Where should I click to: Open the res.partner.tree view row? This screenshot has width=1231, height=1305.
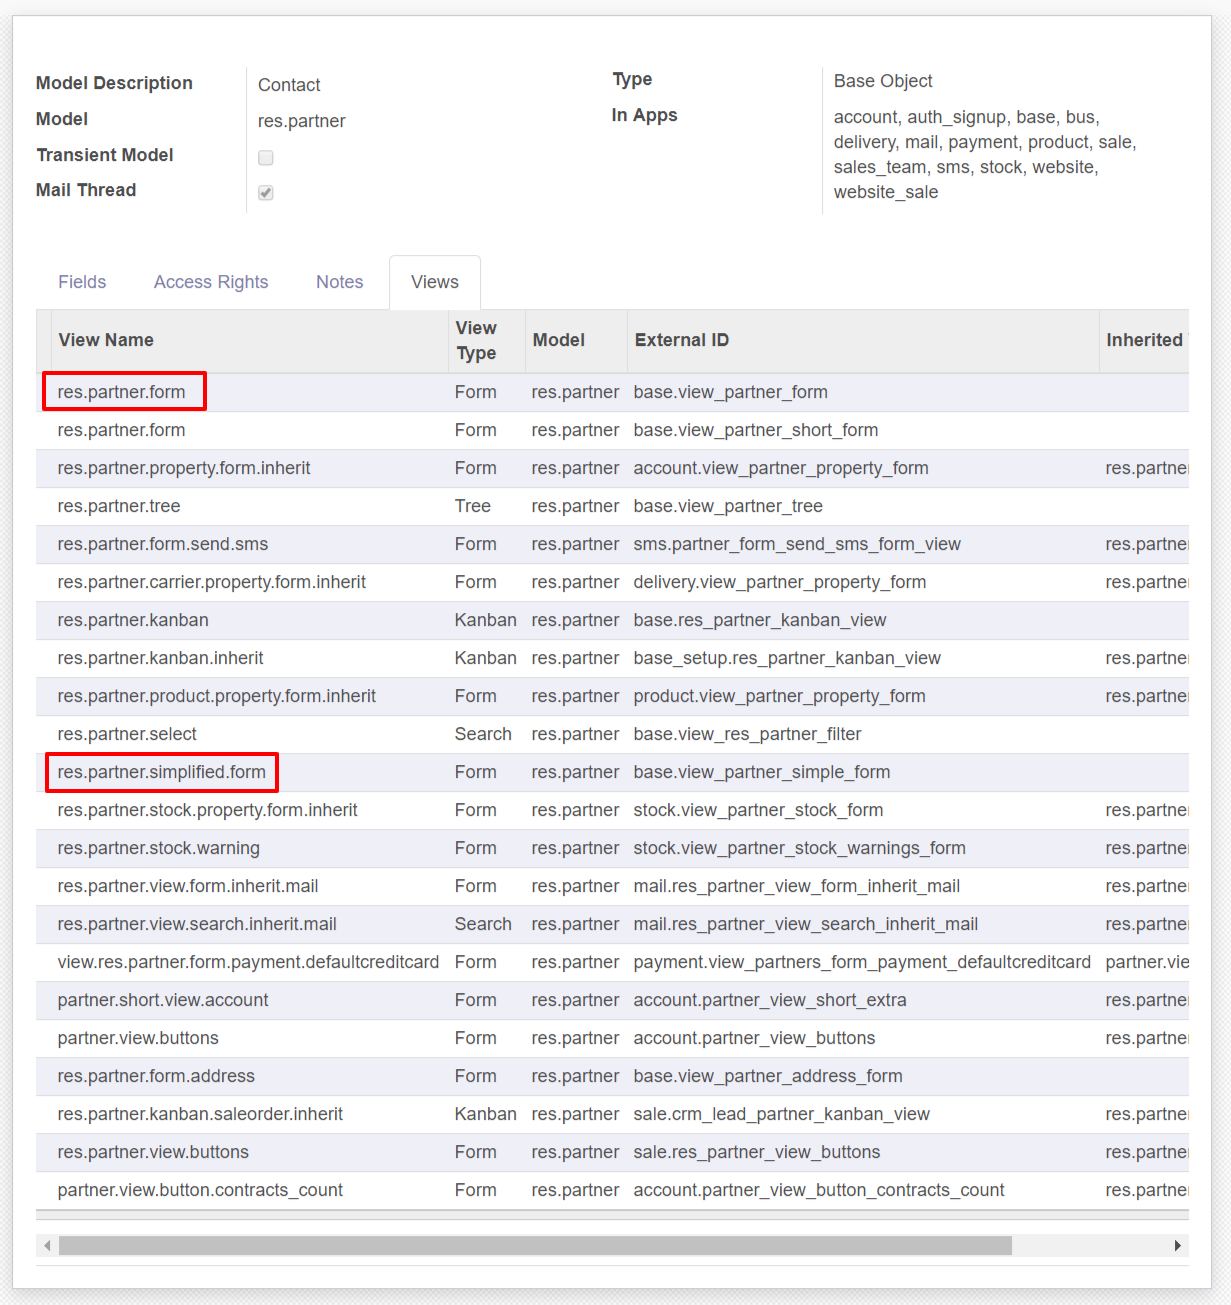pos(612,506)
